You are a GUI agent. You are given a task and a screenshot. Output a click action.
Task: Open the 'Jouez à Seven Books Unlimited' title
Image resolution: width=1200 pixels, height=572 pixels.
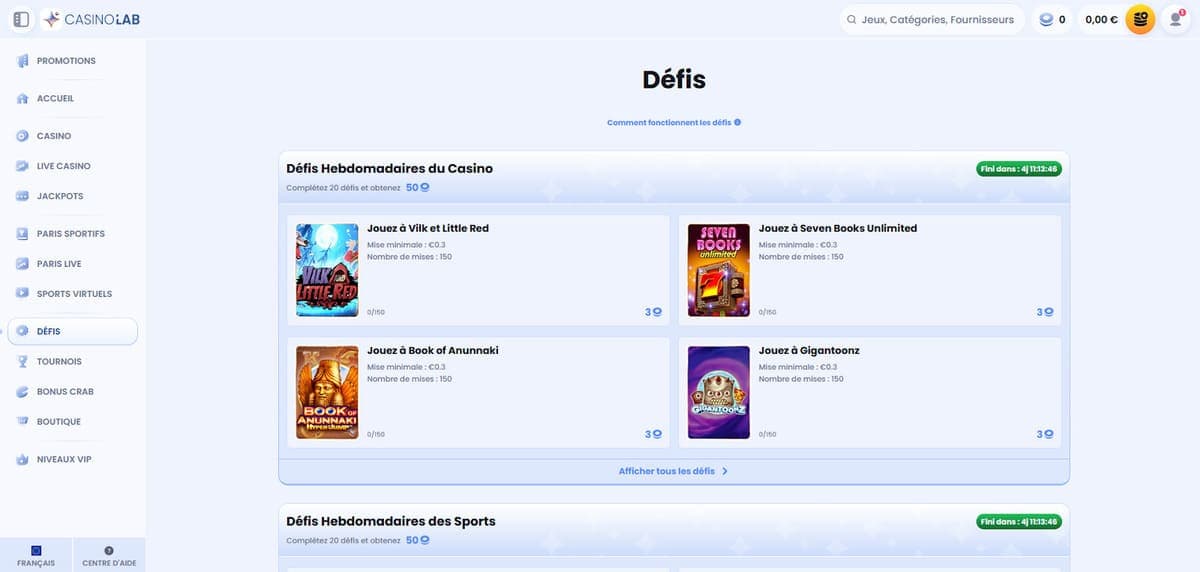tap(838, 228)
